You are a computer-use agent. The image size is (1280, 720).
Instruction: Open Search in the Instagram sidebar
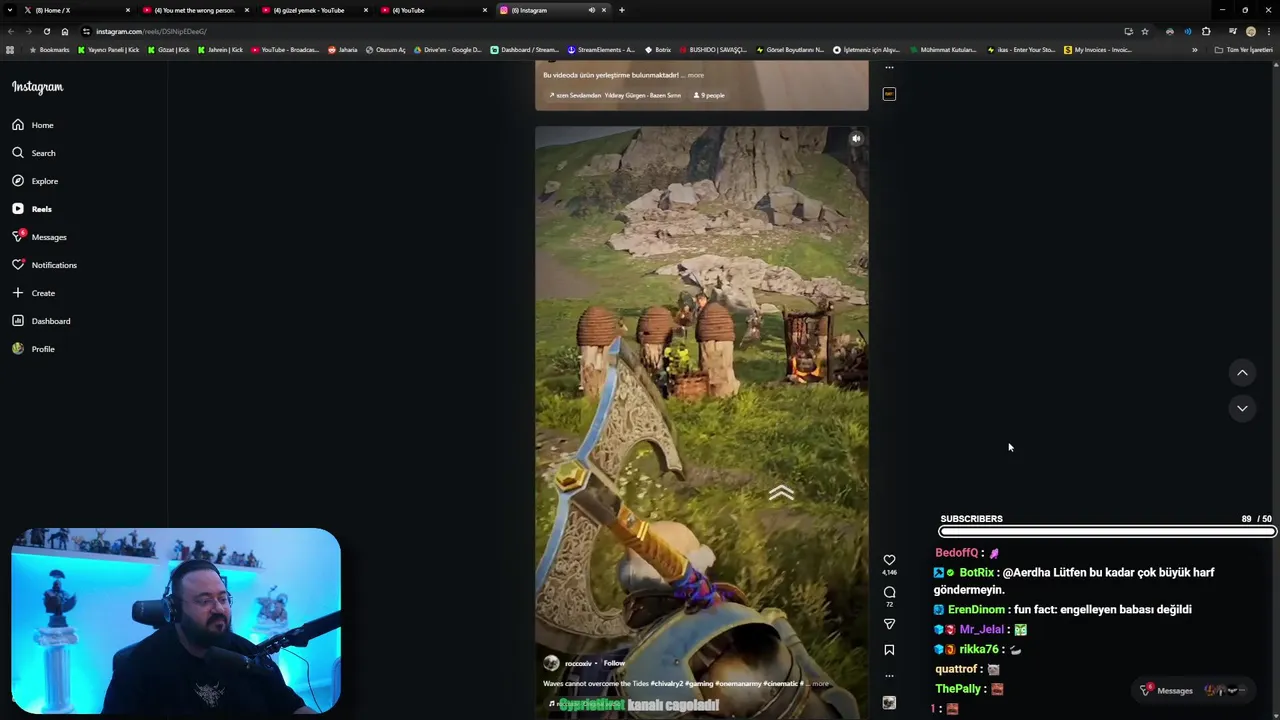click(34, 153)
